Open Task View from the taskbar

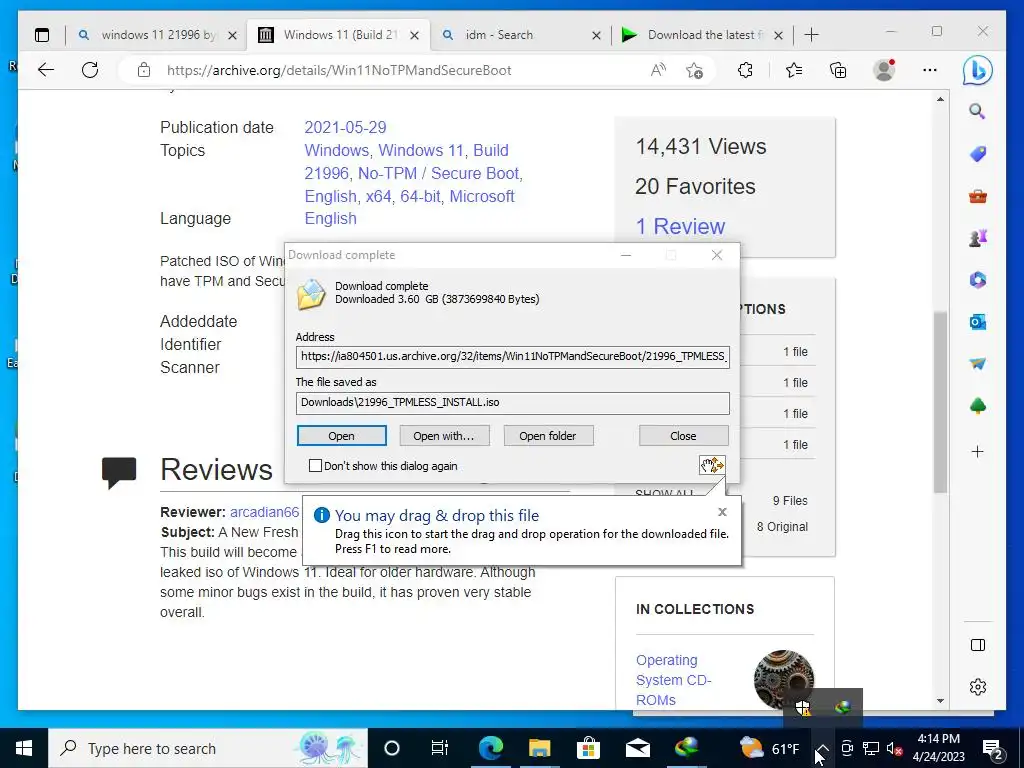click(440, 748)
